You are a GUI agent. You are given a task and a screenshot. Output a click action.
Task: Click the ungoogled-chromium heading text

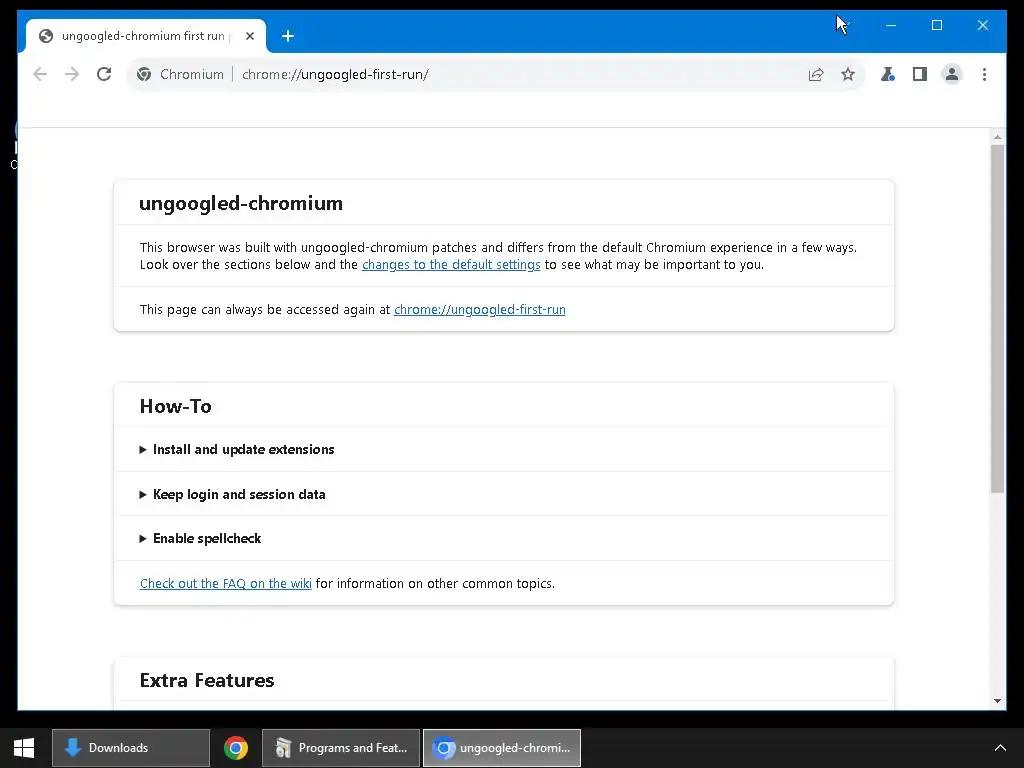(x=241, y=203)
